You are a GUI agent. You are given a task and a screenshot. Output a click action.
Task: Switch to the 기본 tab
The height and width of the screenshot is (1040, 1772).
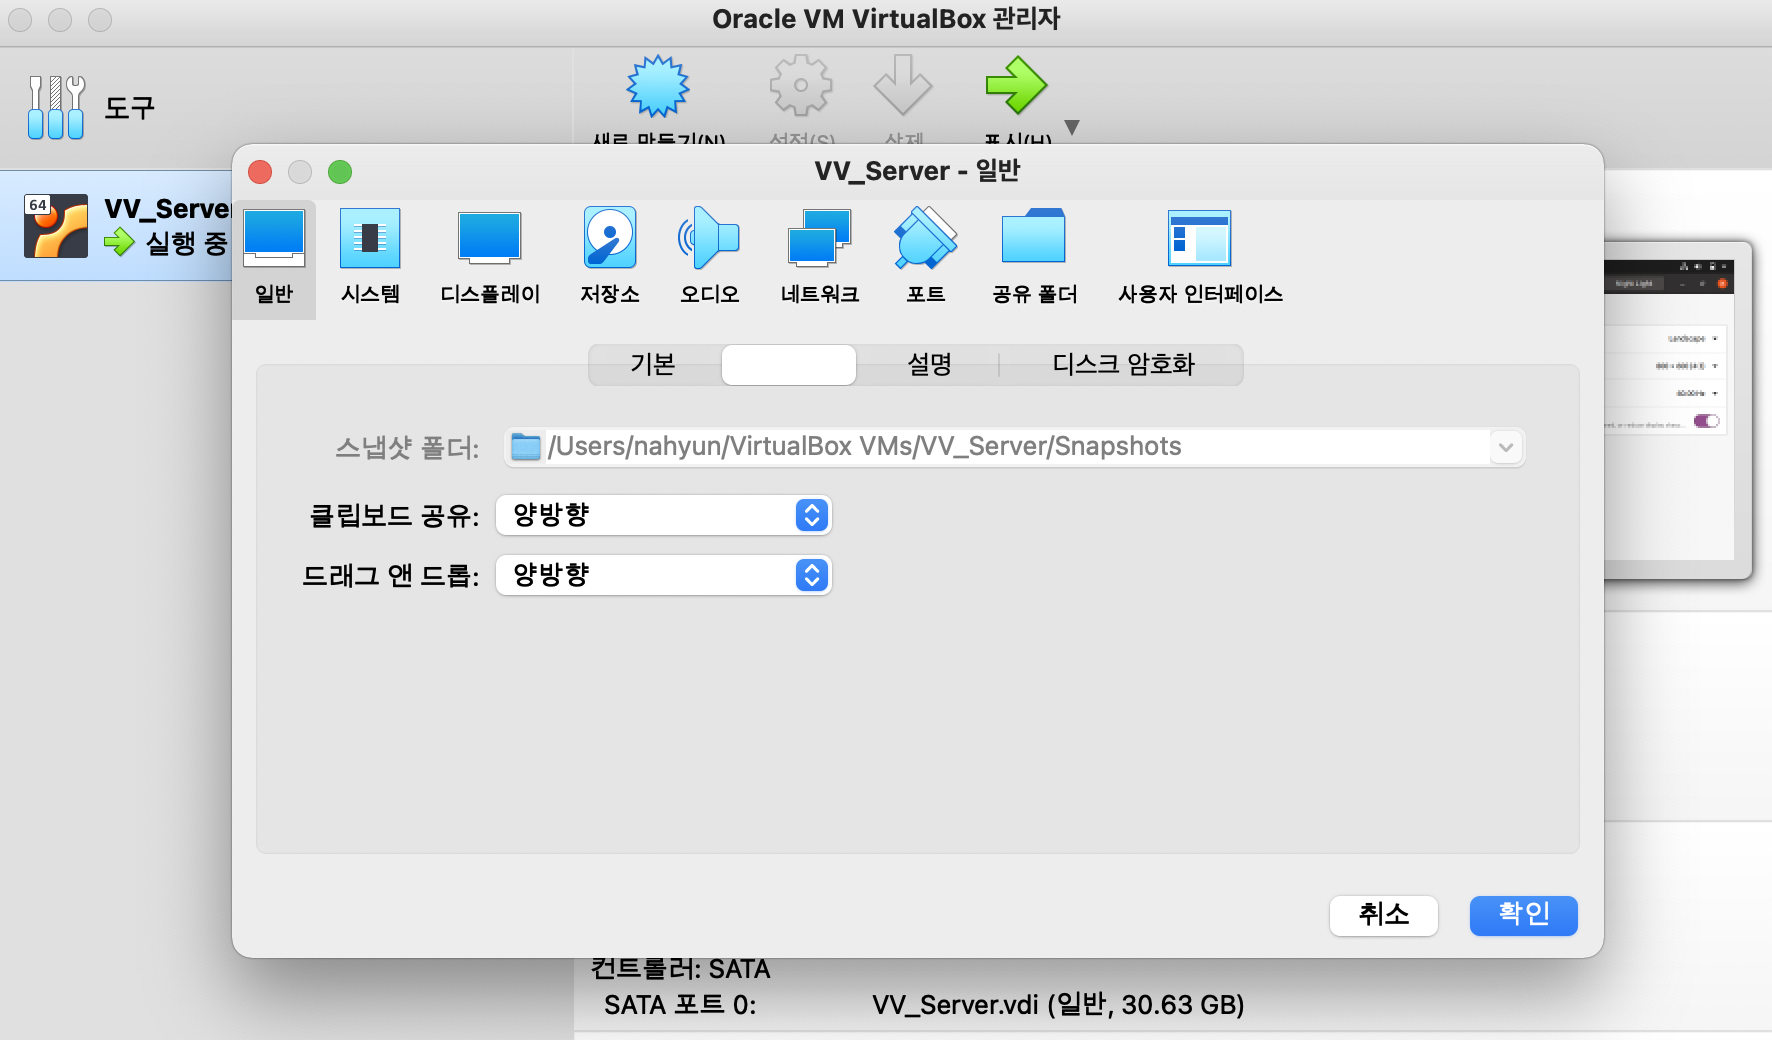point(654,365)
